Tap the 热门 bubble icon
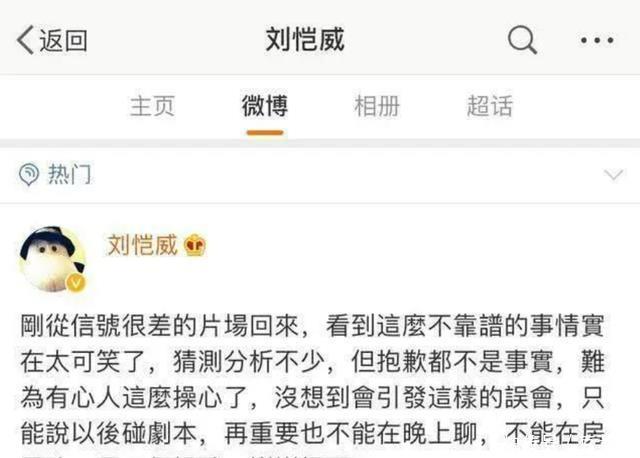This screenshot has width=640, height=458. (x=29, y=174)
